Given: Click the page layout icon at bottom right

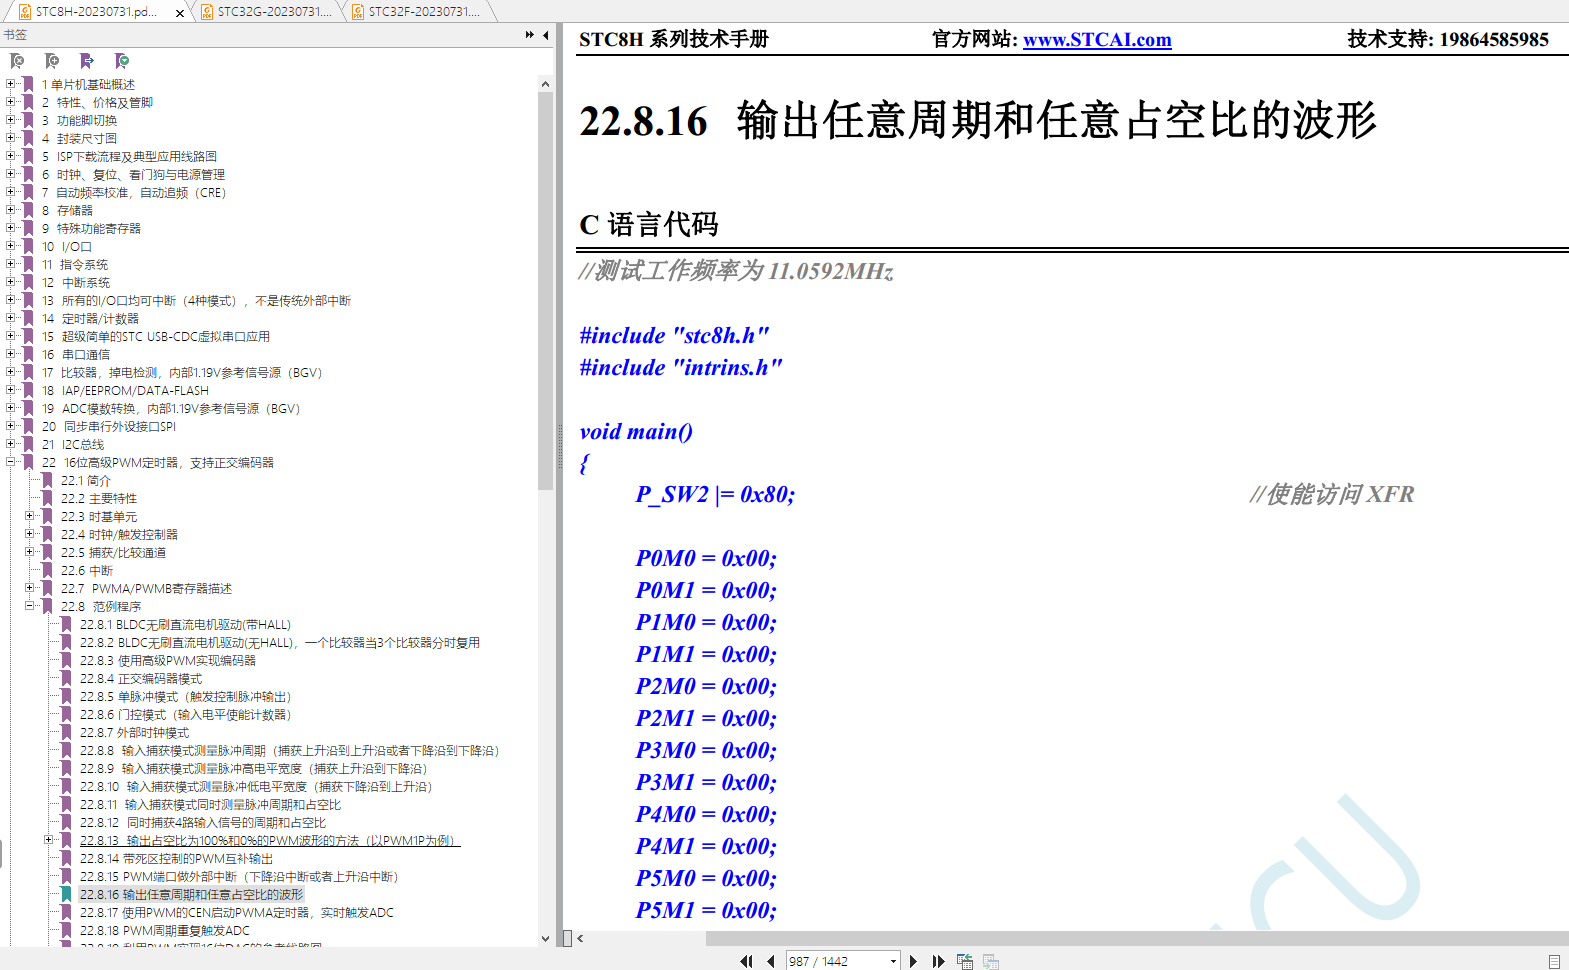Looking at the screenshot, I should 1554,961.
